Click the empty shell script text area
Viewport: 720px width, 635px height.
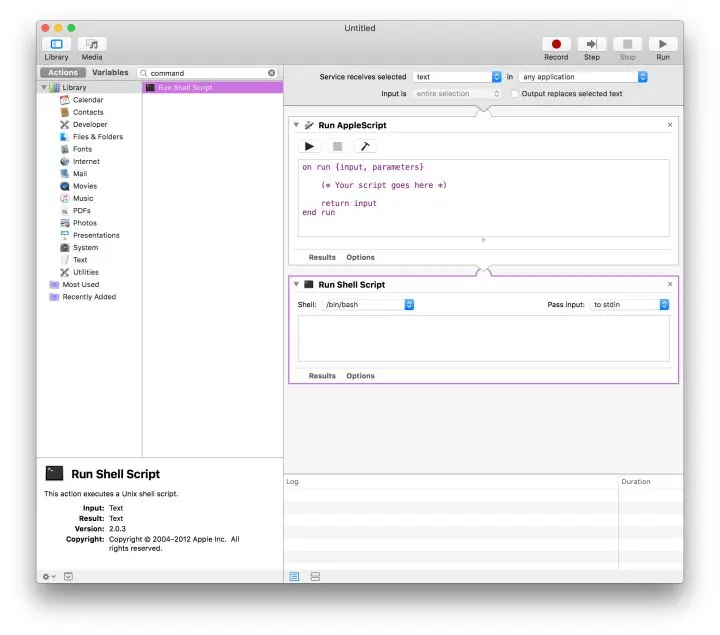(484, 338)
